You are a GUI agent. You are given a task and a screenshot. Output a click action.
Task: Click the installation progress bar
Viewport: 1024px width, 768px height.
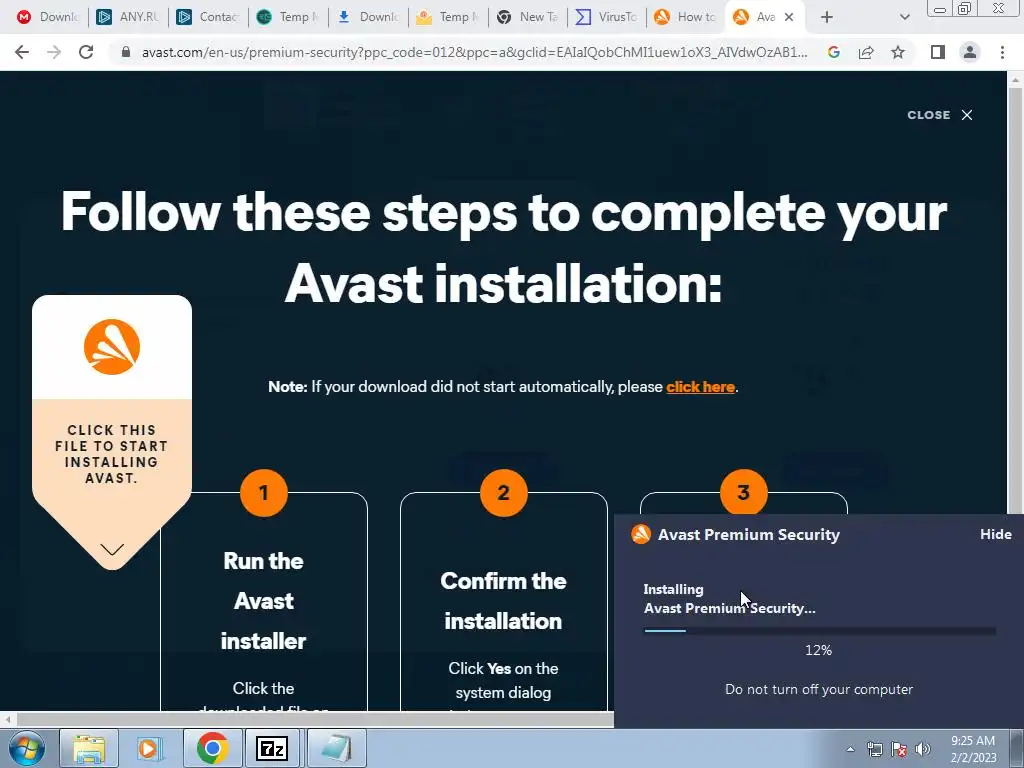(820, 631)
